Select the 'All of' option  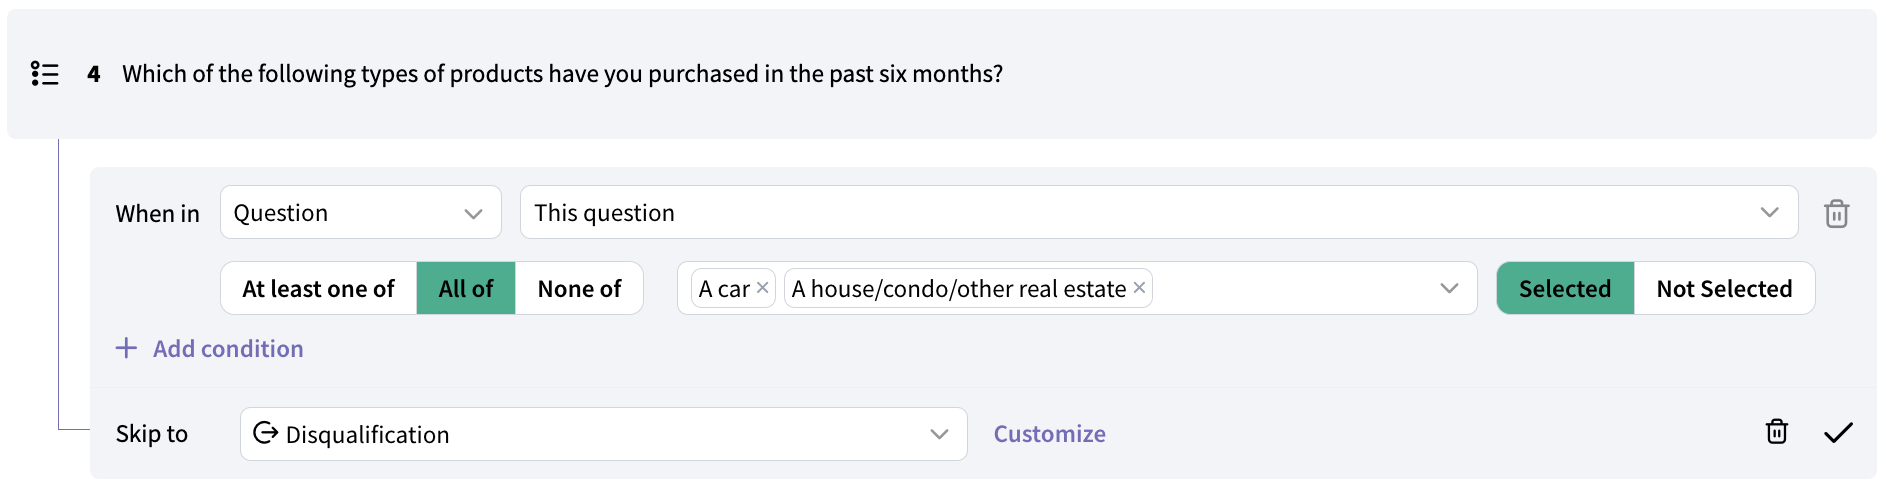tap(466, 289)
